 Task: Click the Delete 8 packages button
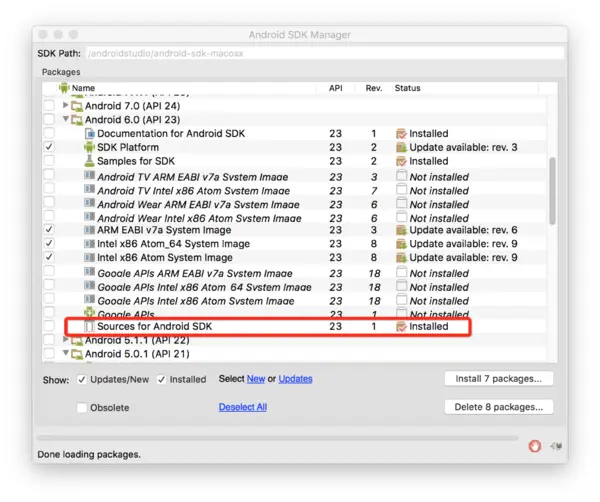point(499,407)
